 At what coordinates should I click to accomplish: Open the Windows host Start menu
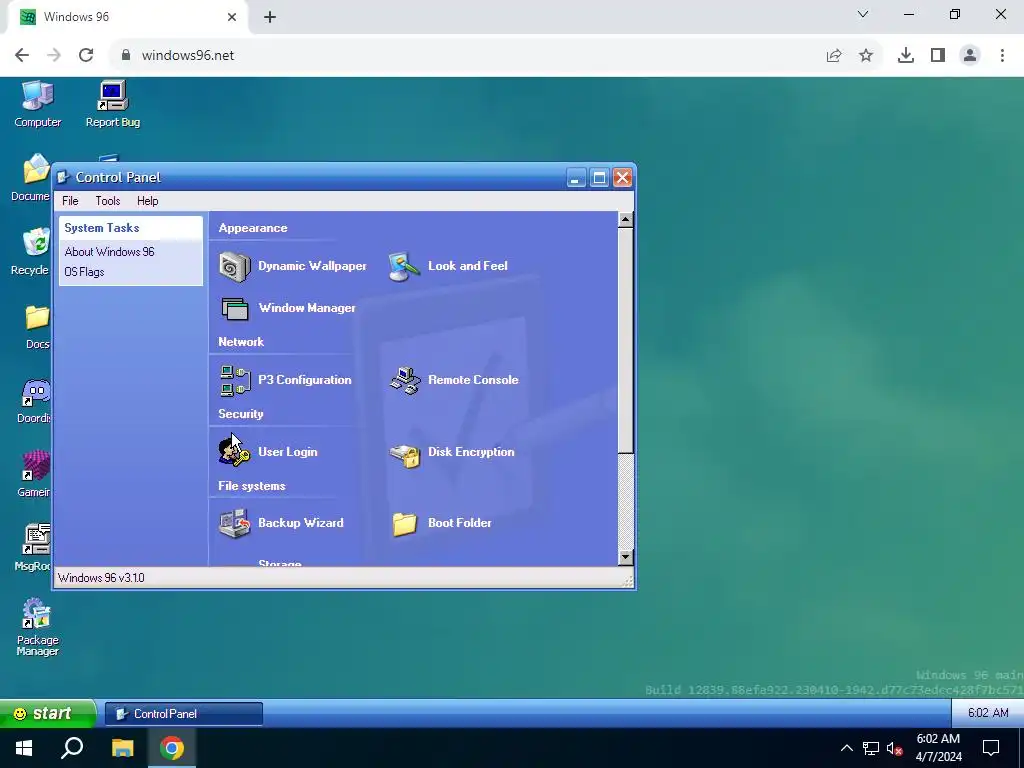24,748
